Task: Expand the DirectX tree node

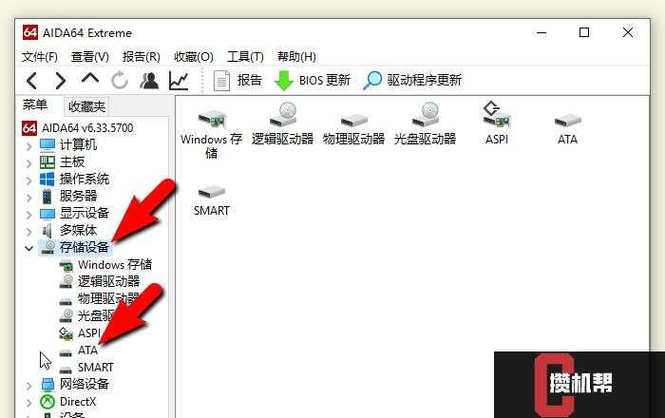Action: [29, 402]
